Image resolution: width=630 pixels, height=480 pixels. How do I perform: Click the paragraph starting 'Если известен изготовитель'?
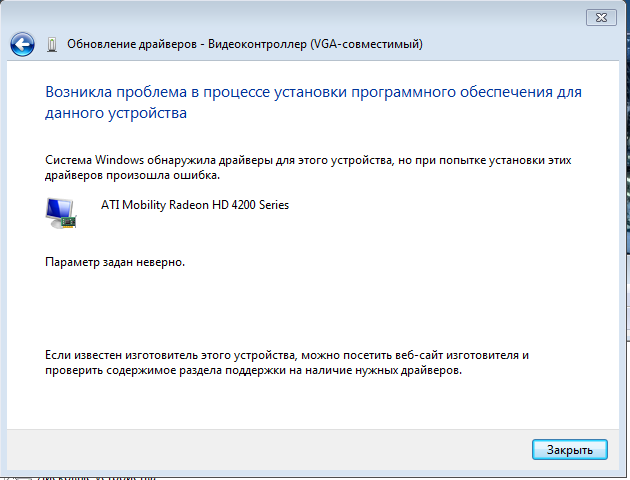(287, 363)
